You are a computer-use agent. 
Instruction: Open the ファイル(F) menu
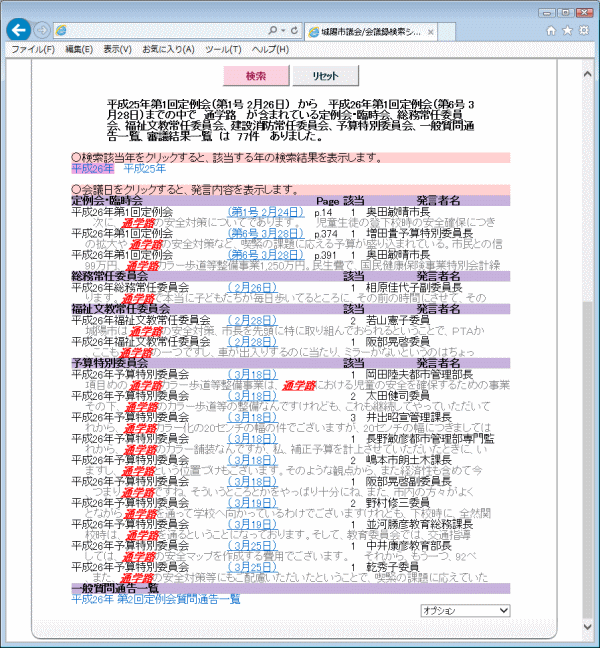tap(33, 50)
